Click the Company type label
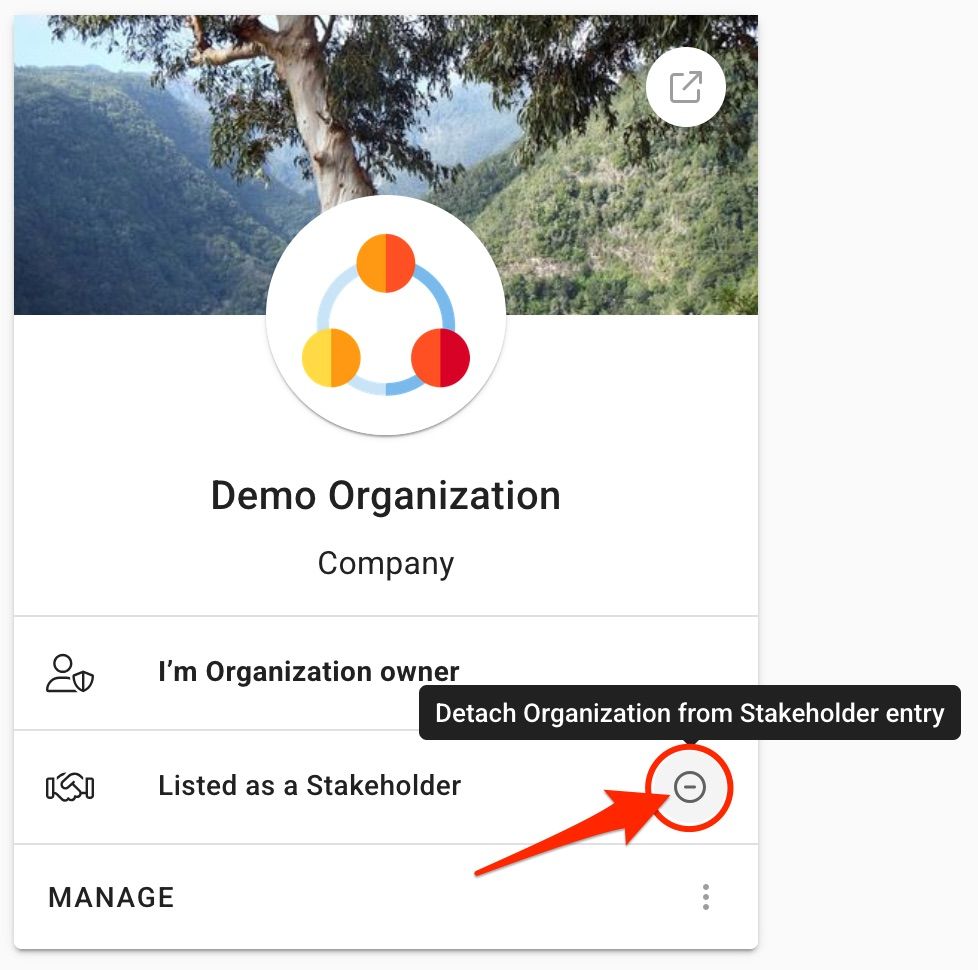Image resolution: width=978 pixels, height=970 pixels. [x=385, y=564]
